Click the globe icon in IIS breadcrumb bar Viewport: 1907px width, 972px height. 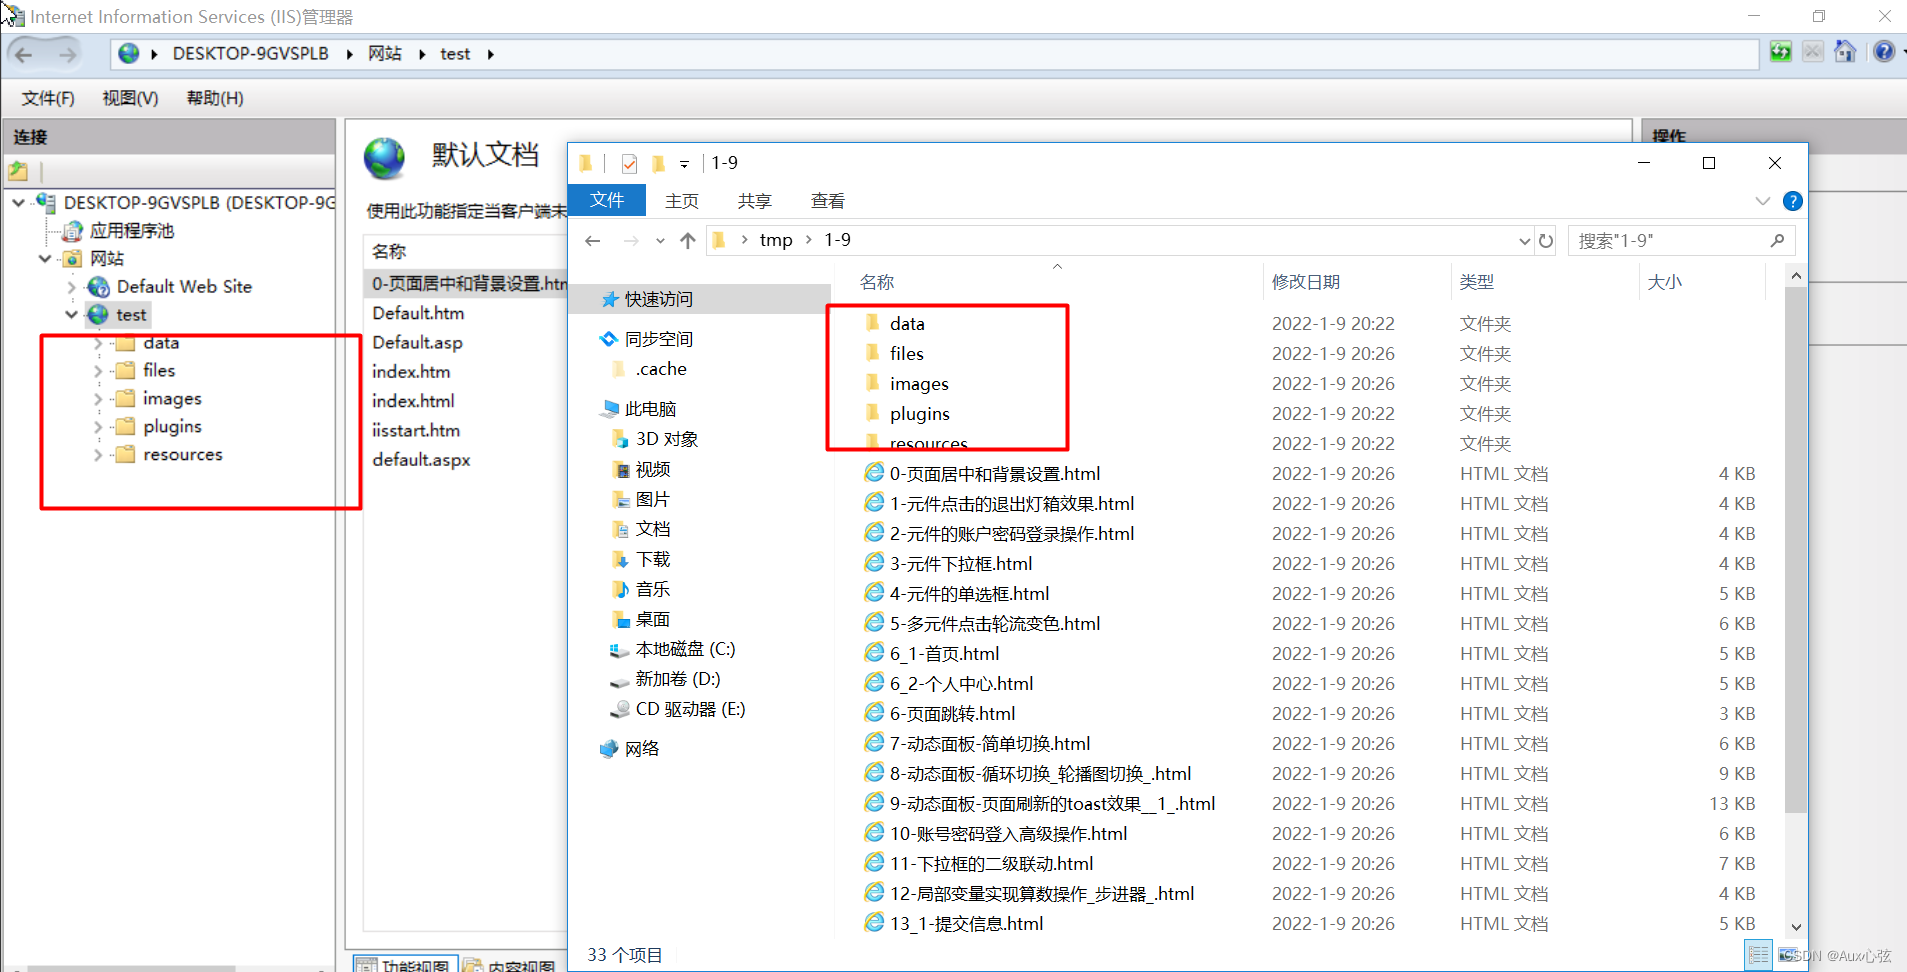coord(128,53)
